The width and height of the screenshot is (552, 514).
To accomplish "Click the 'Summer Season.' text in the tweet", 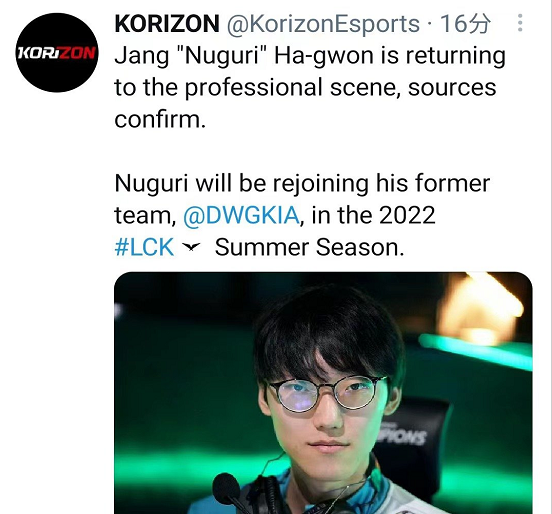I will click(x=309, y=247).
